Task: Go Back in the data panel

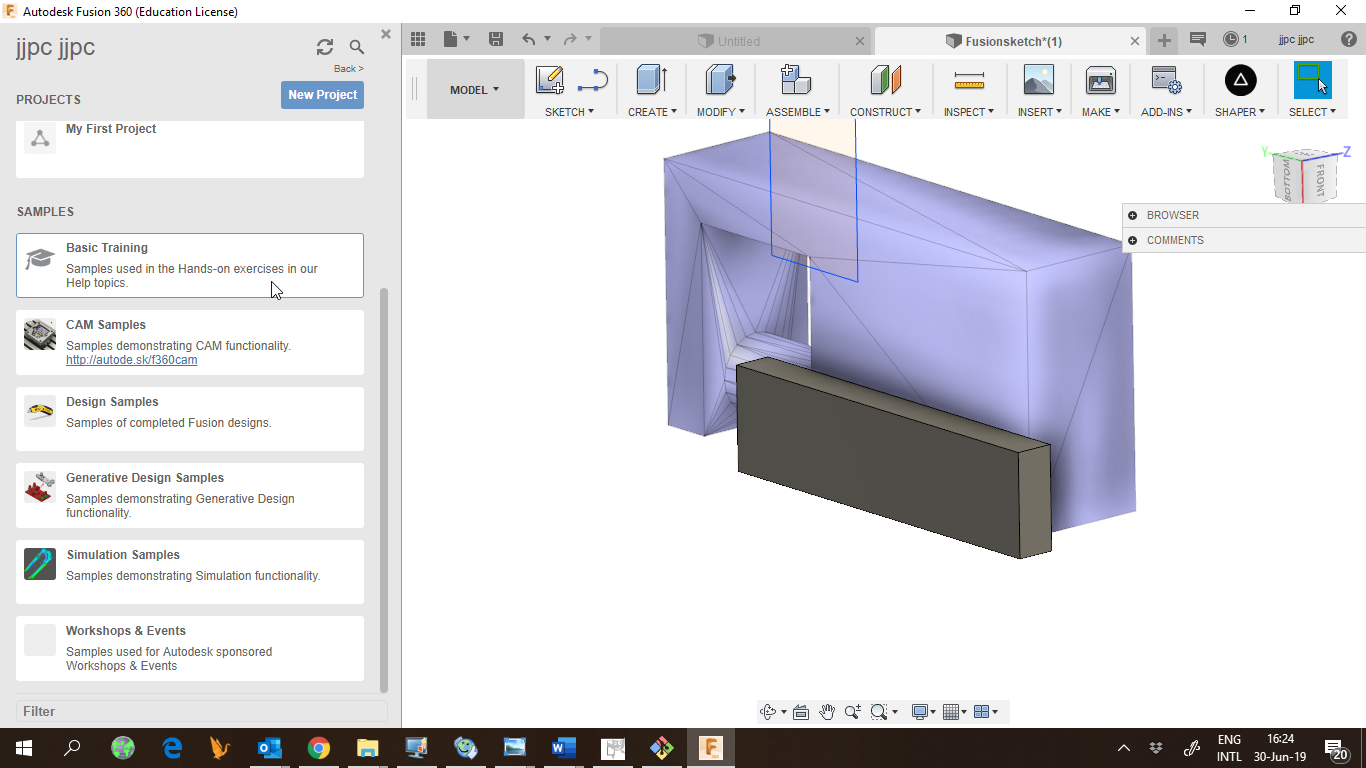Action: (349, 69)
